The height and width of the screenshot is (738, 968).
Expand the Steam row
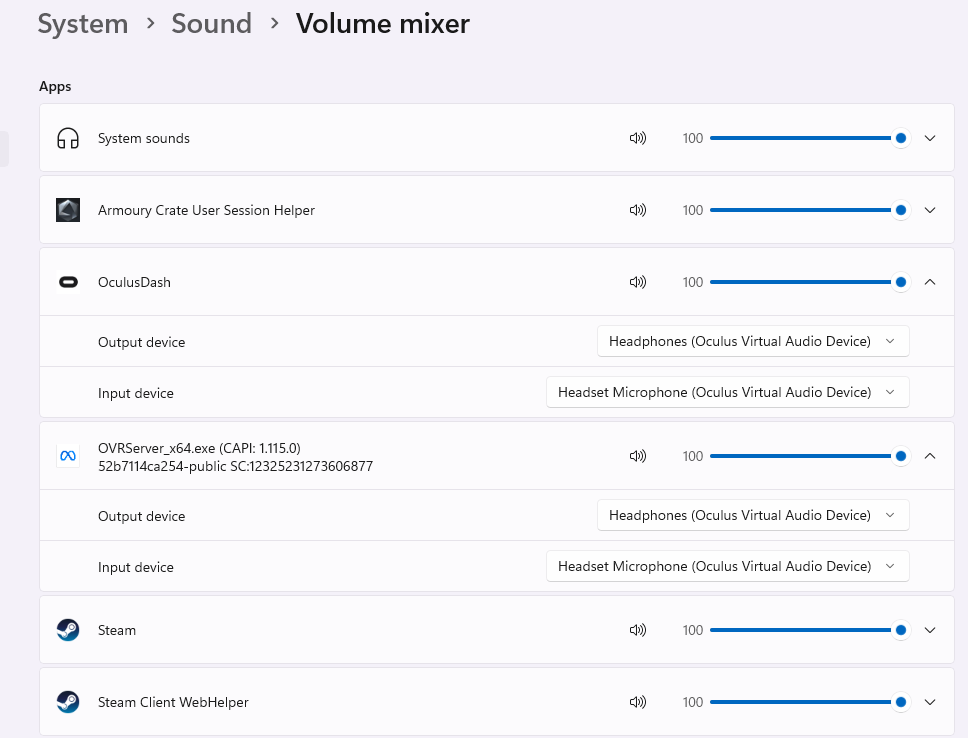[930, 630]
